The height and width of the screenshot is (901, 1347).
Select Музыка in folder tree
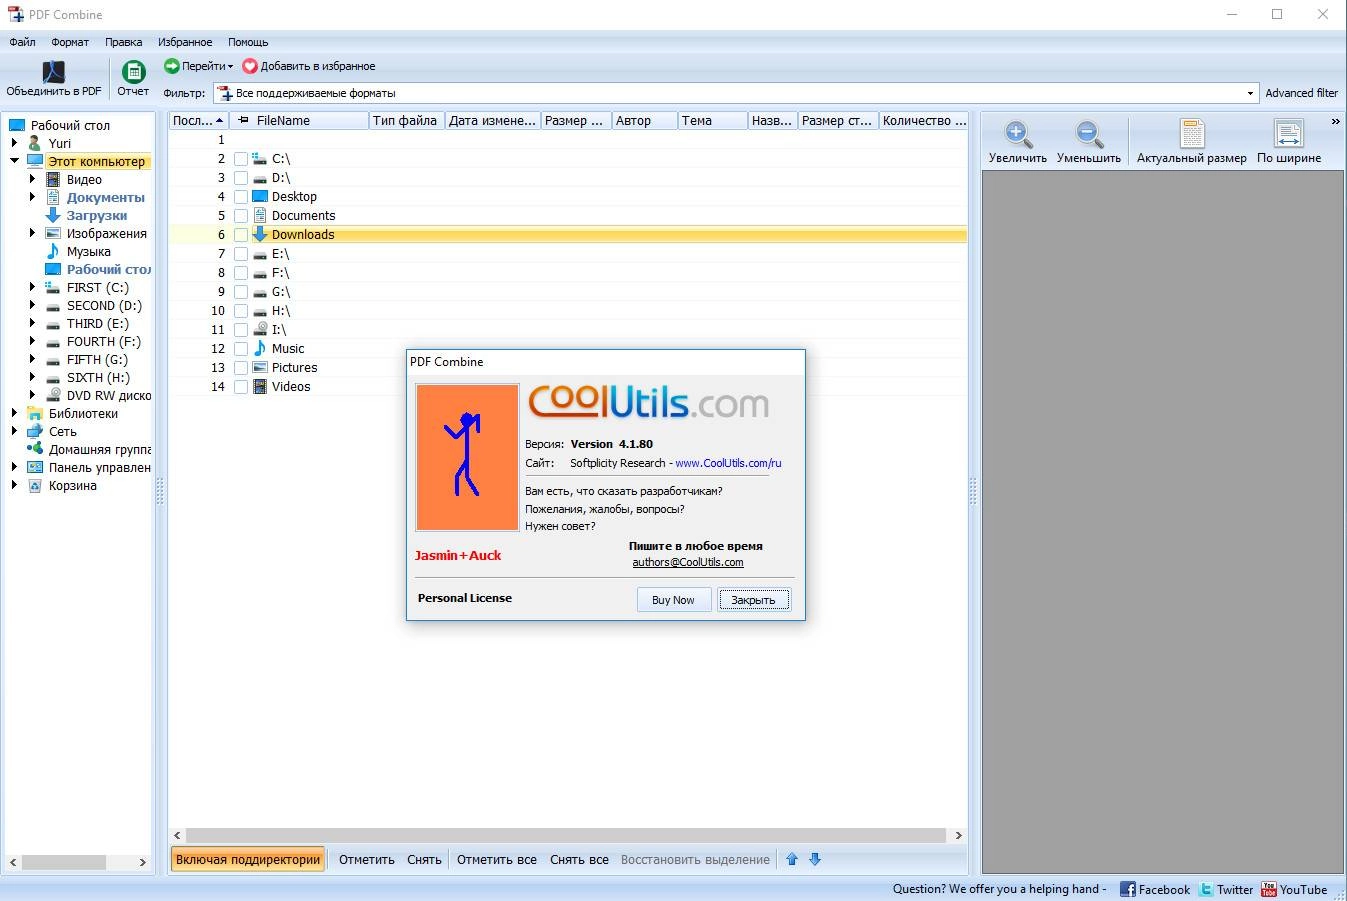click(x=88, y=252)
